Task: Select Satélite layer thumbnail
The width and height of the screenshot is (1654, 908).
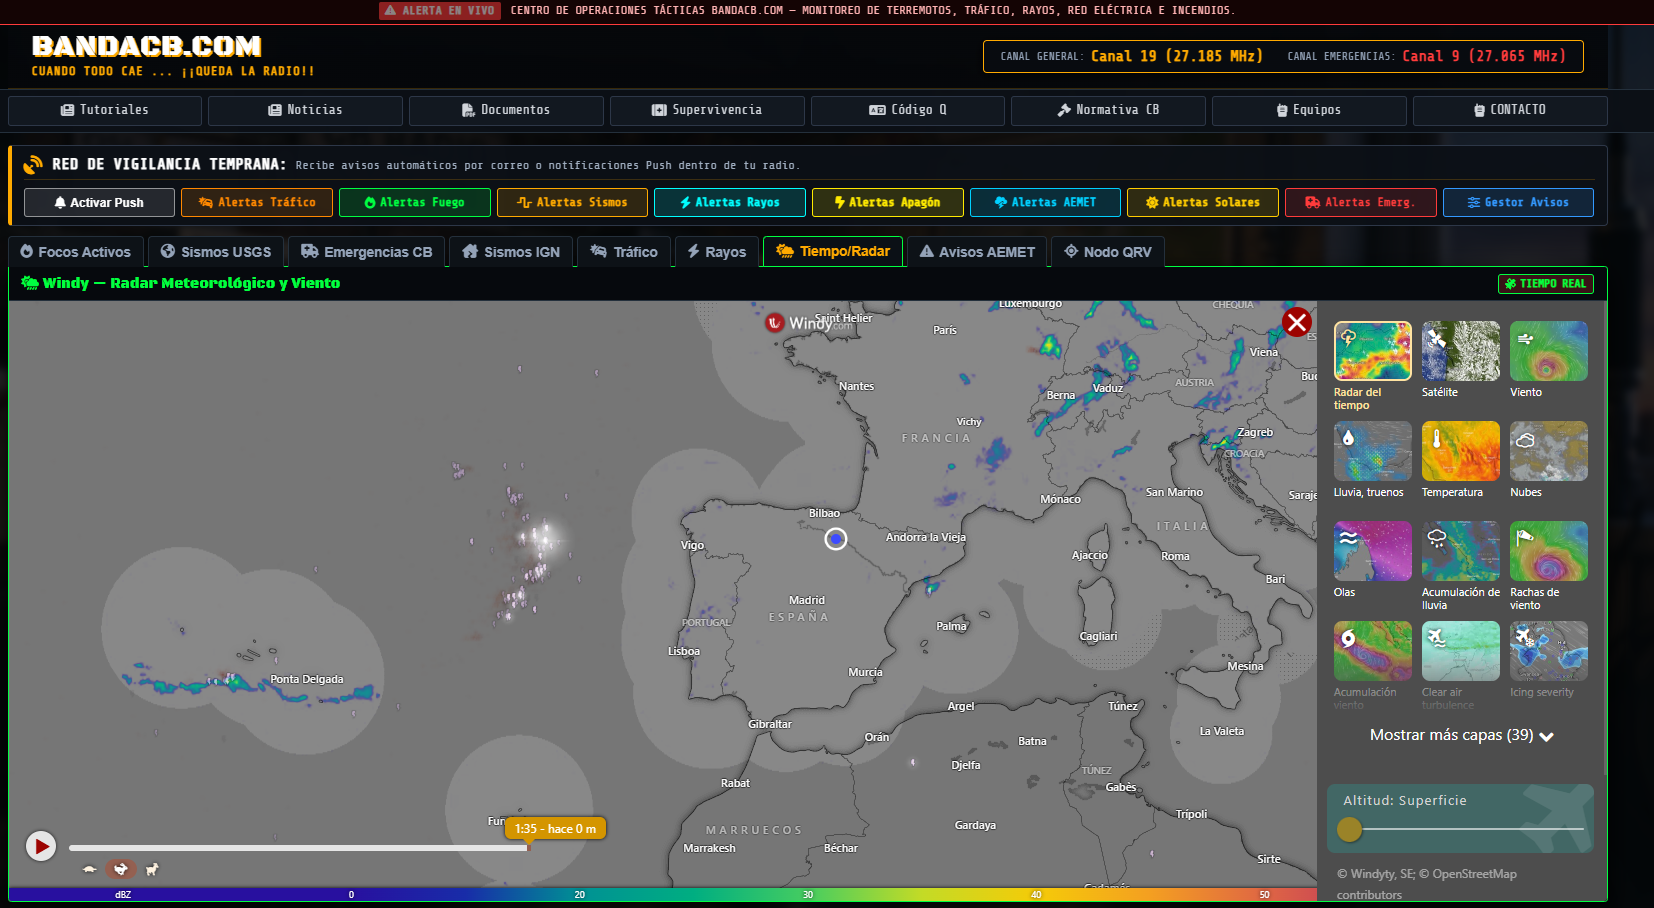Action: [x=1460, y=351]
